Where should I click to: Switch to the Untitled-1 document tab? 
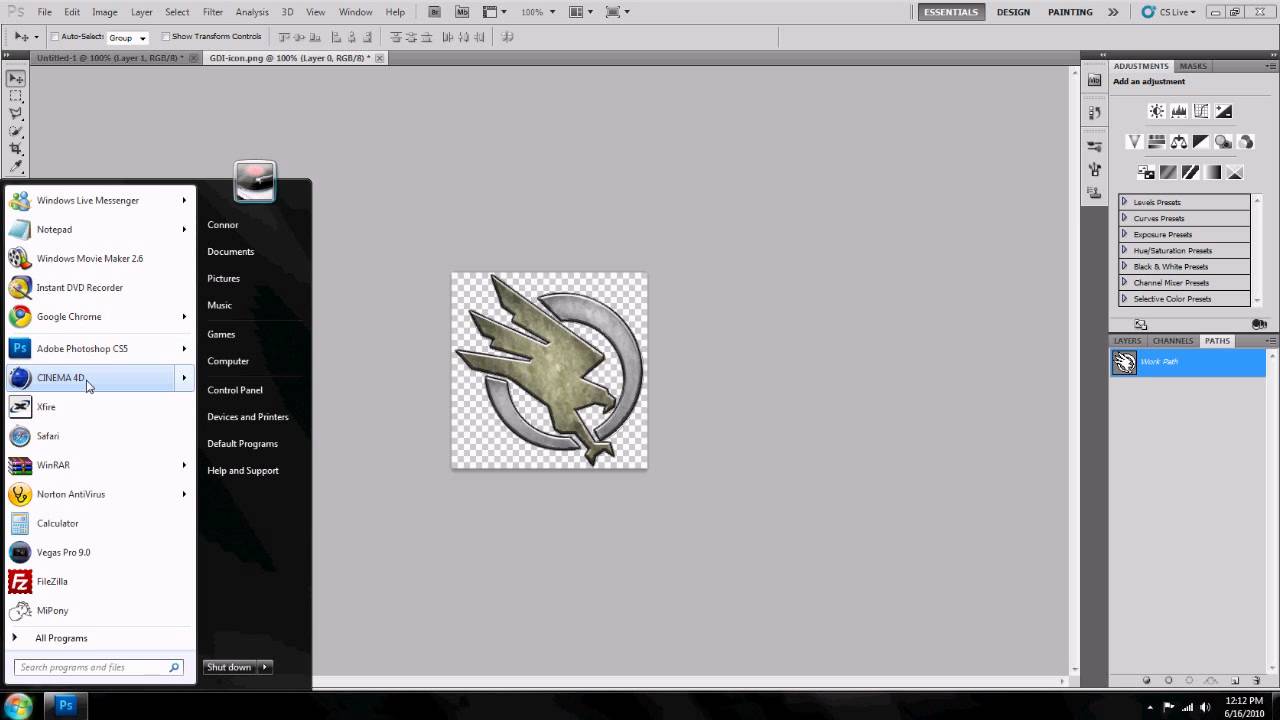pos(110,58)
